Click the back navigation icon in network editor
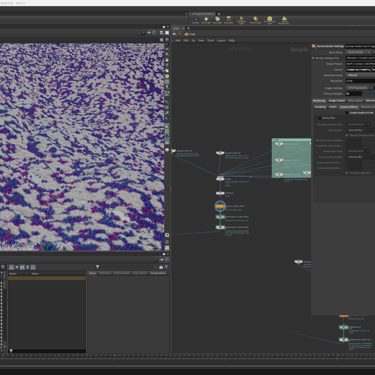Viewport: 375px width, 375px height. point(174,34)
